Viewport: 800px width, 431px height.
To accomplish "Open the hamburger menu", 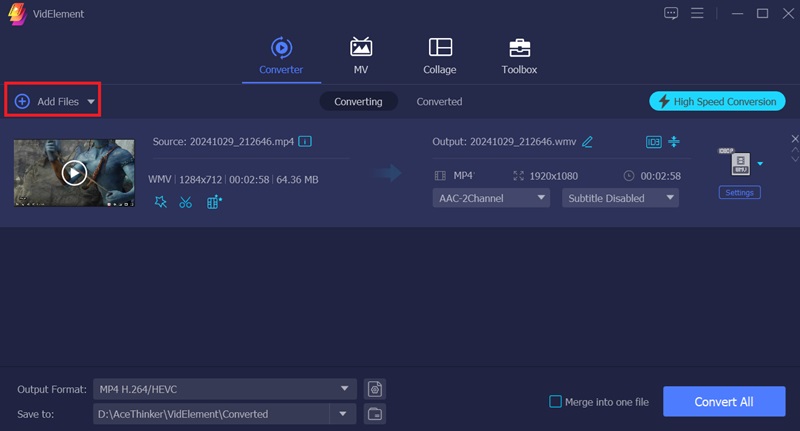I will [697, 13].
